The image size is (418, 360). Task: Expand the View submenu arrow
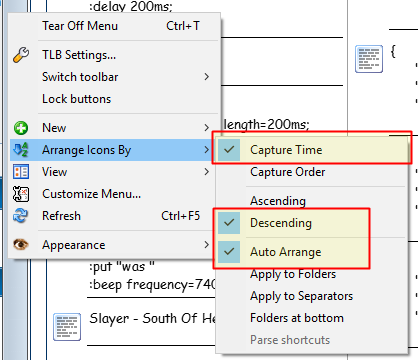pyautogui.click(x=207, y=172)
